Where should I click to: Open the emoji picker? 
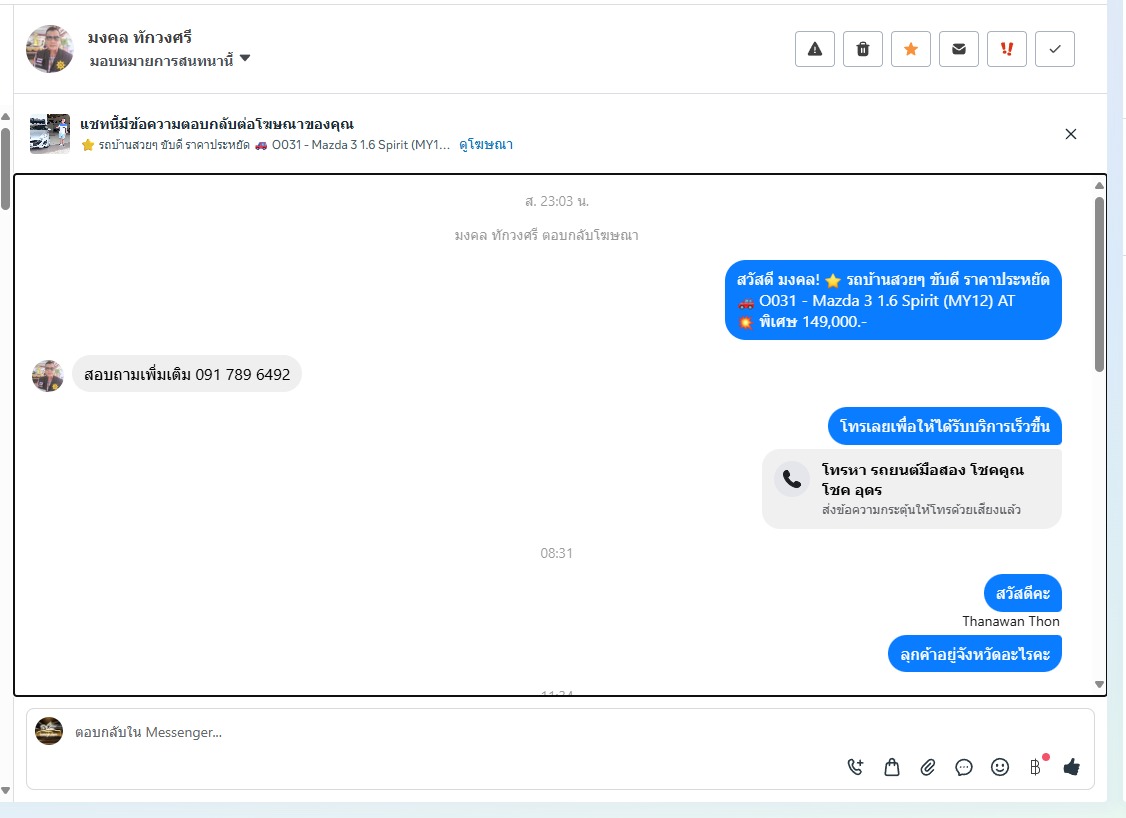1000,767
